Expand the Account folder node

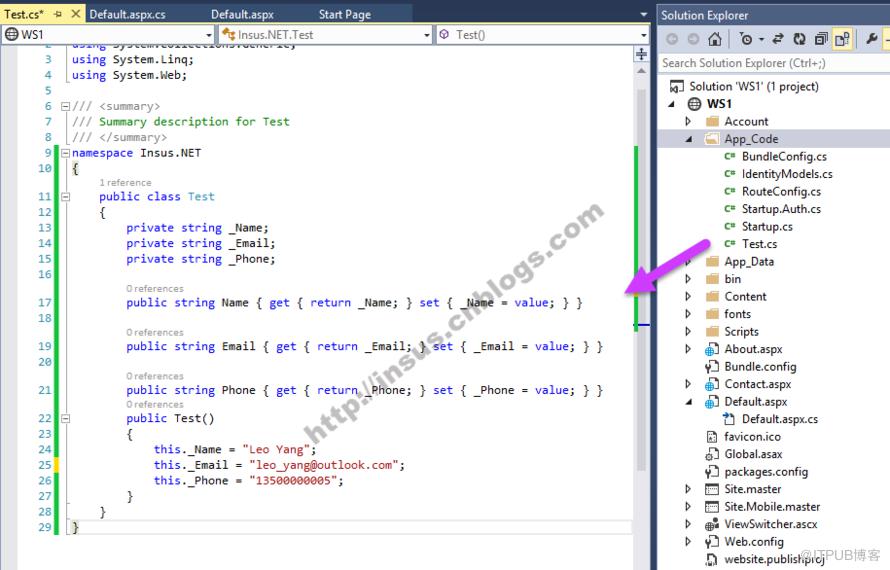coord(688,121)
